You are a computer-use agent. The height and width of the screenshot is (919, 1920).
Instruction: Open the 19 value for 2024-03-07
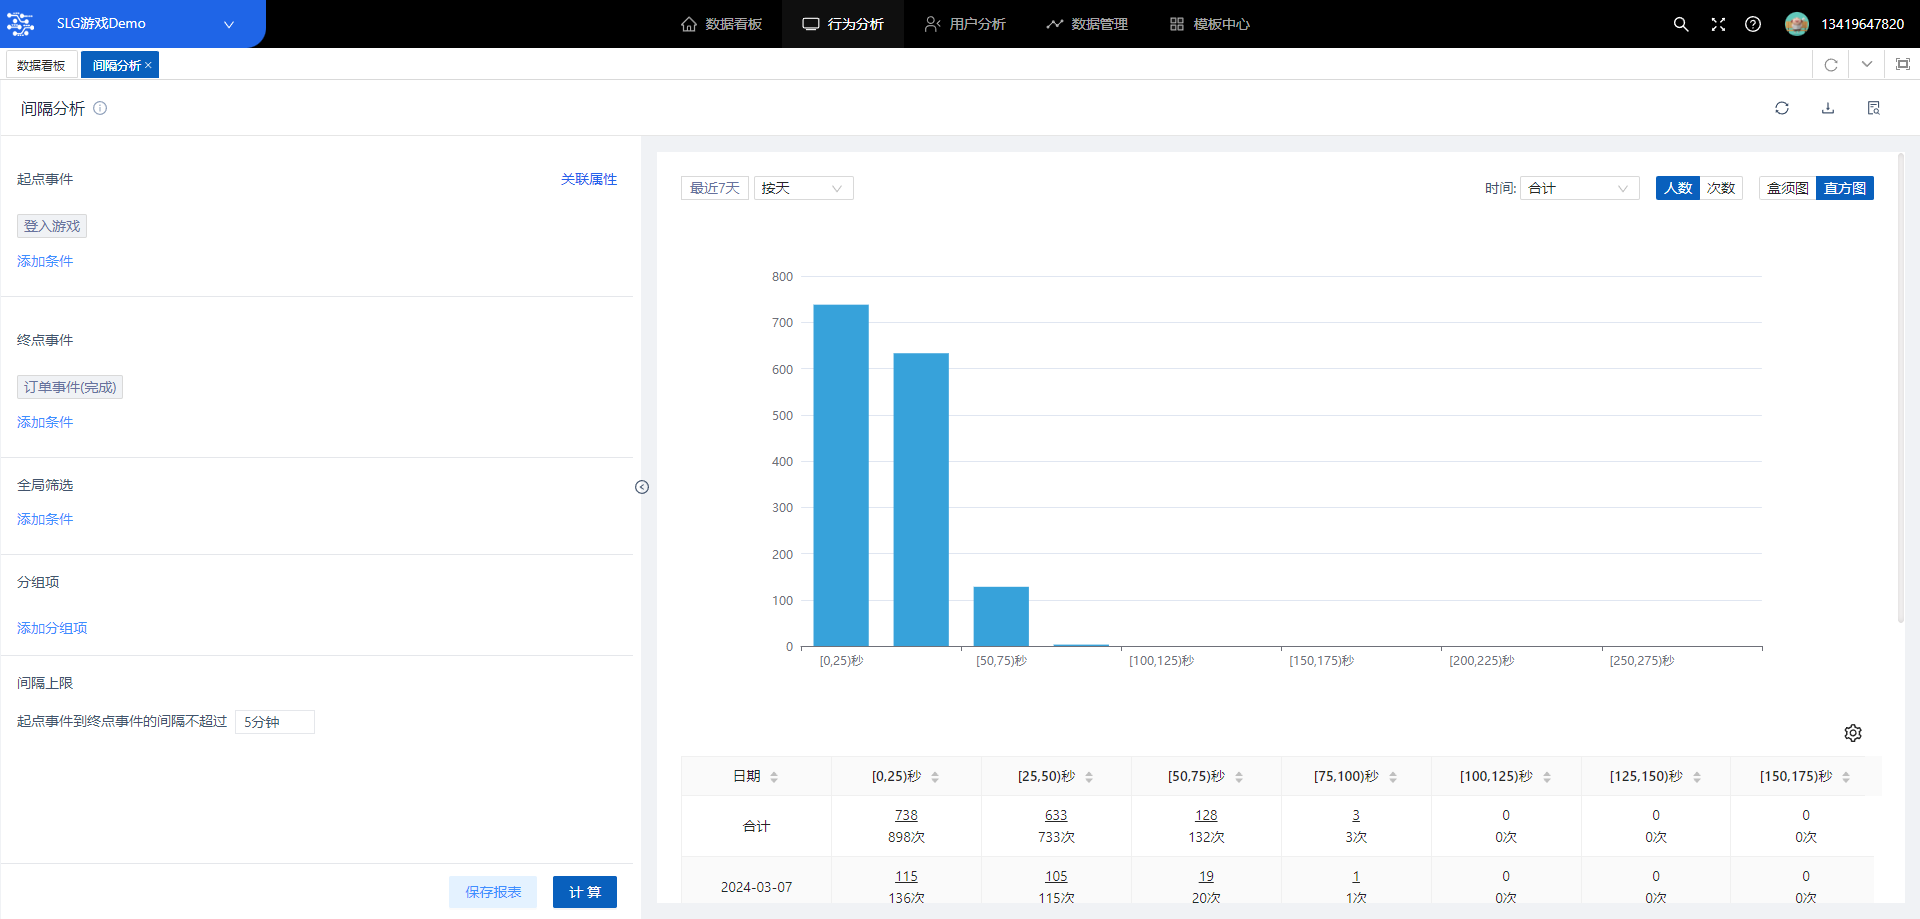(x=1206, y=877)
